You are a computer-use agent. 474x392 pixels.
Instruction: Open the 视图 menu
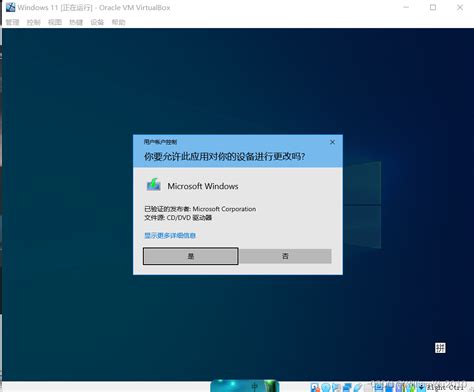(55, 22)
